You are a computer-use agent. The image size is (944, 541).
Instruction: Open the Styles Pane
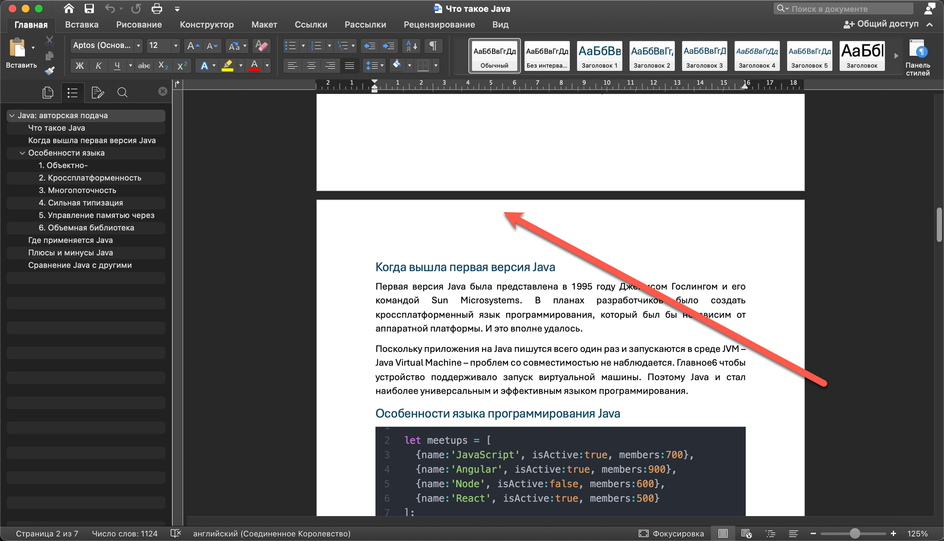point(918,58)
